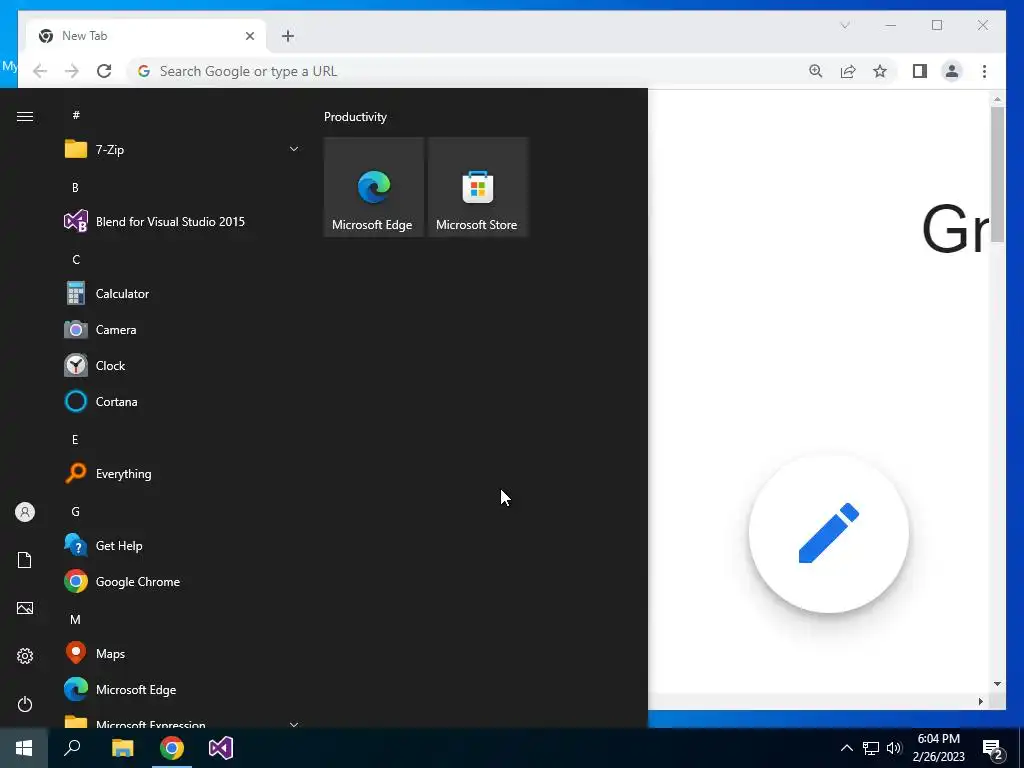The height and width of the screenshot is (768, 1024).
Task: Switch to Chrome on the taskbar
Action: tap(172, 748)
